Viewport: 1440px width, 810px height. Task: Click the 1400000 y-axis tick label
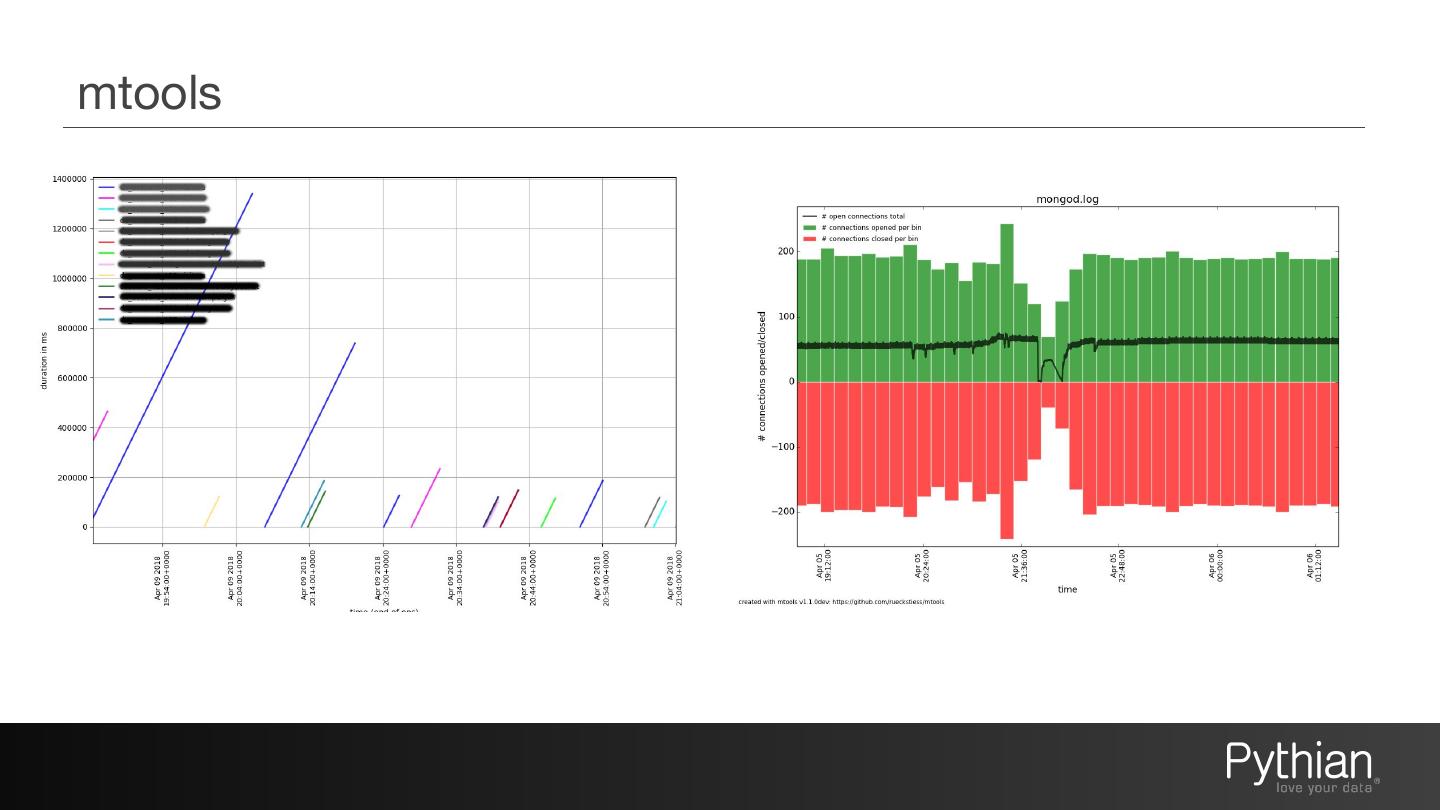[x=68, y=179]
